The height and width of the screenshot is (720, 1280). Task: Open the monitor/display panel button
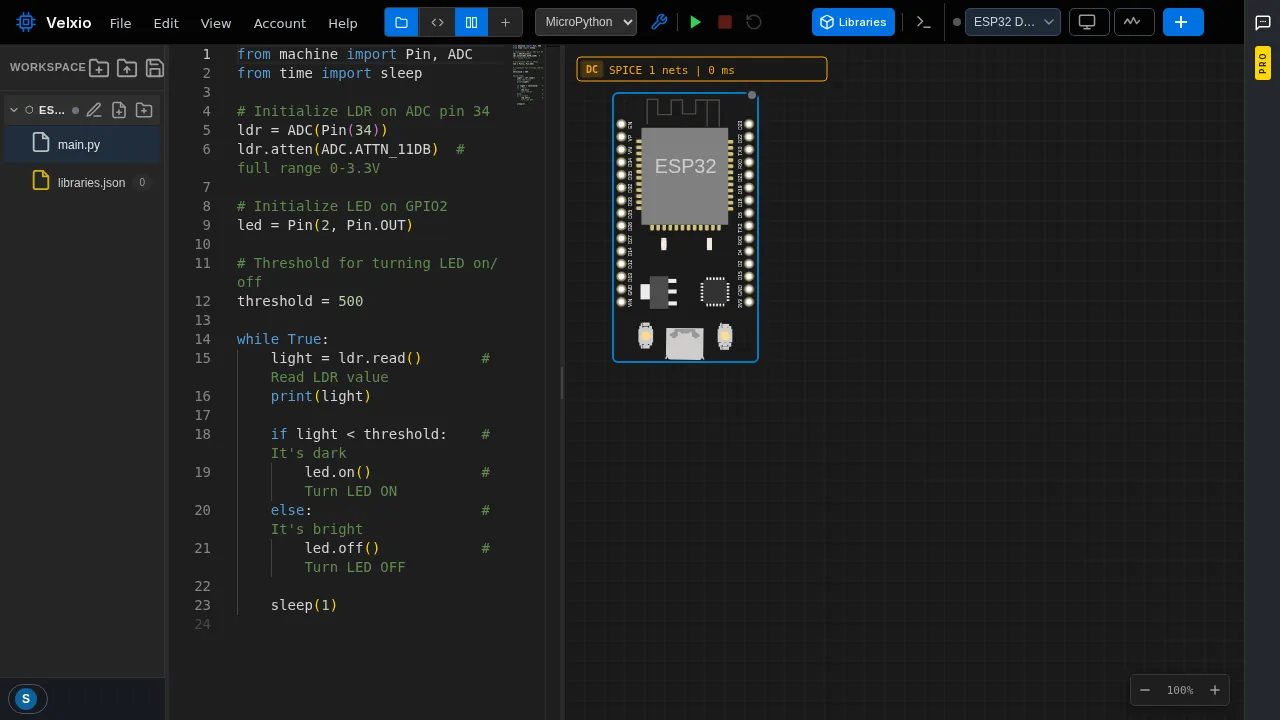click(x=1087, y=22)
